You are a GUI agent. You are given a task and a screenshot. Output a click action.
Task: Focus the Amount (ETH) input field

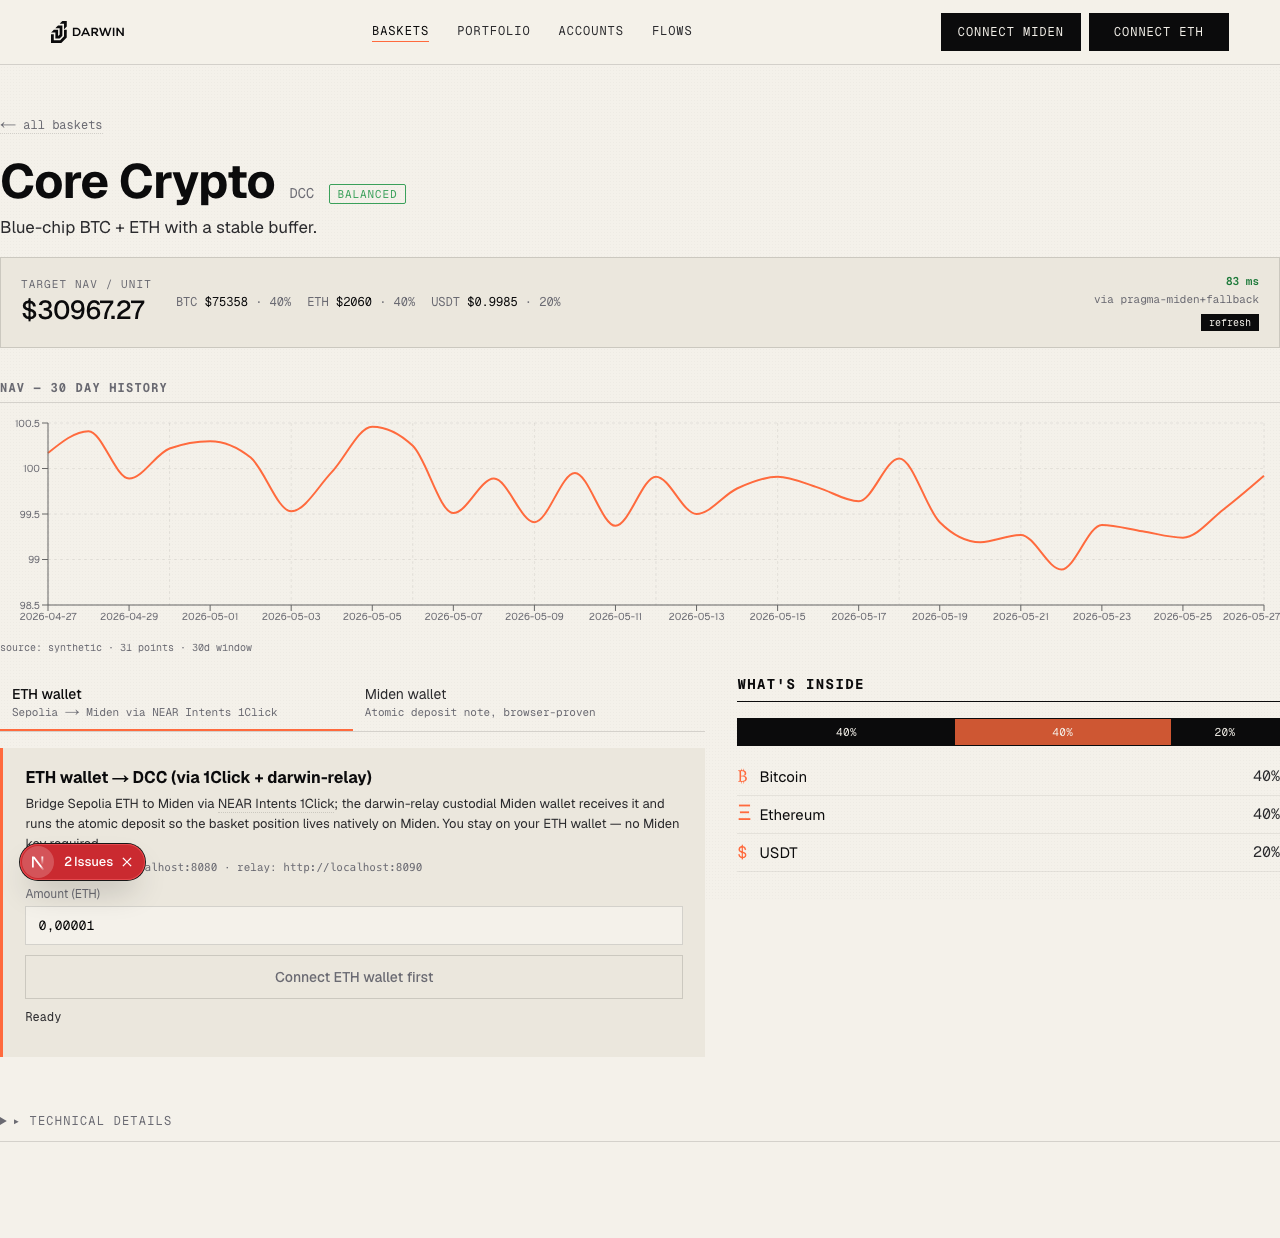354,926
